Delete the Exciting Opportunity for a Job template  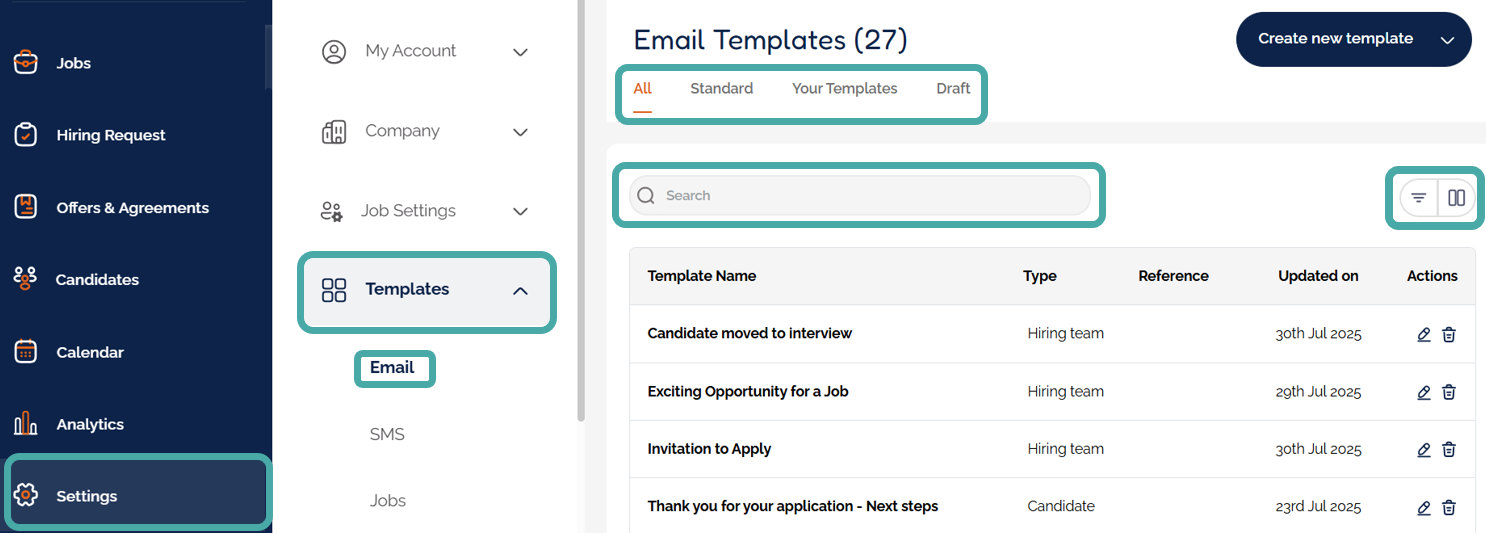click(1449, 392)
